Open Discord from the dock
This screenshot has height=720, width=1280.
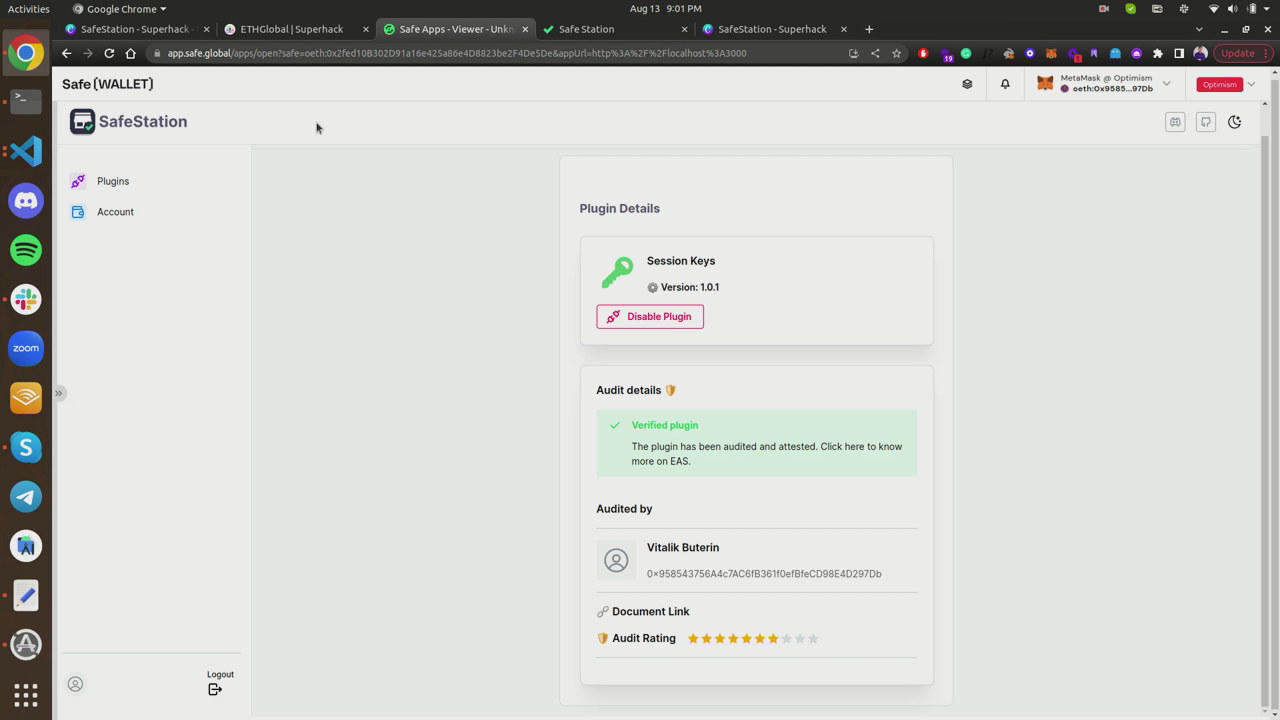coord(26,201)
